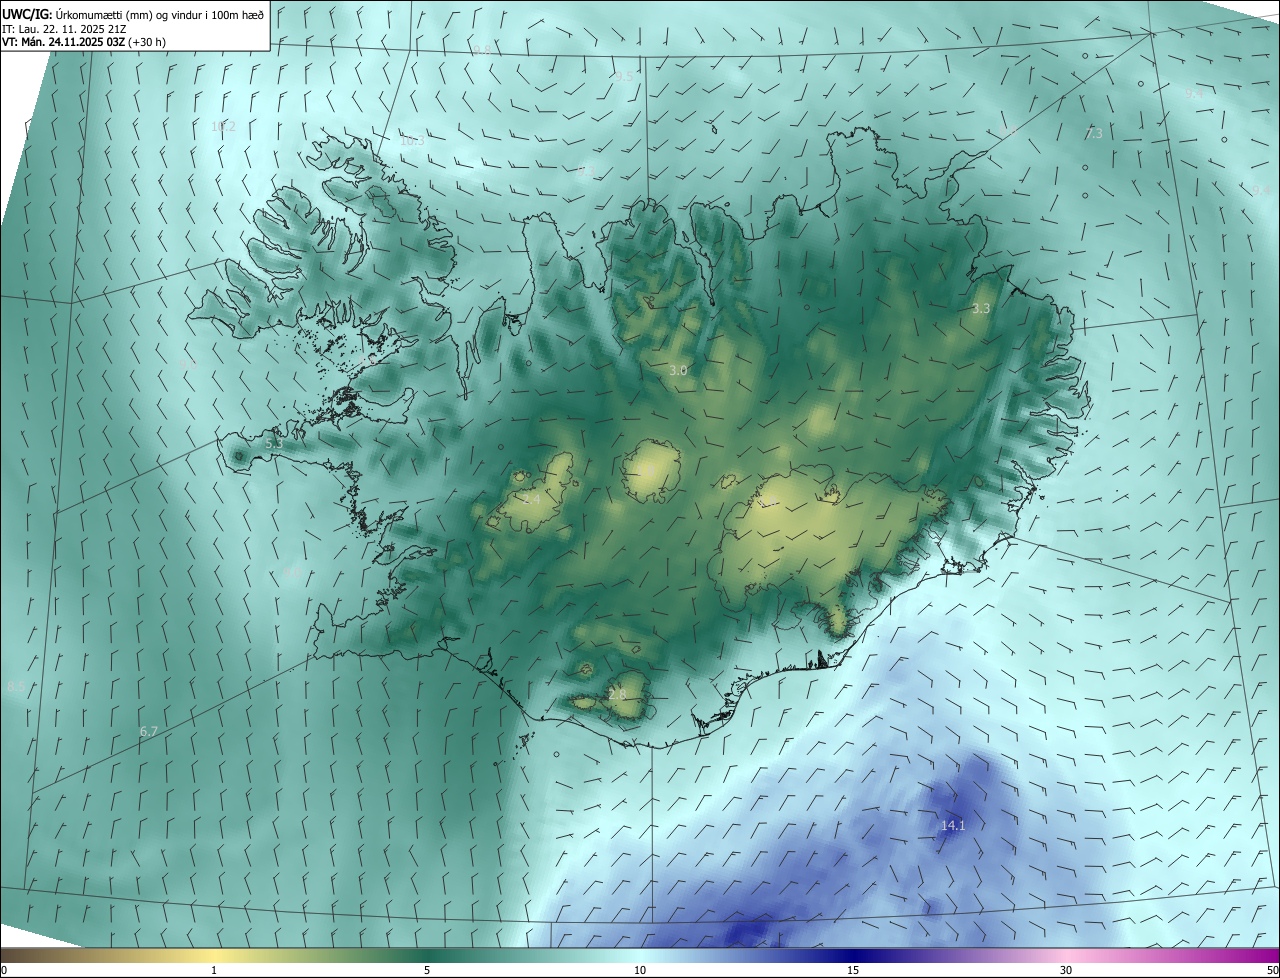1280x978 pixels.
Task: Click the 'IT: Lau. 22. 11. 2025 21Z' line
Action: tap(64, 29)
